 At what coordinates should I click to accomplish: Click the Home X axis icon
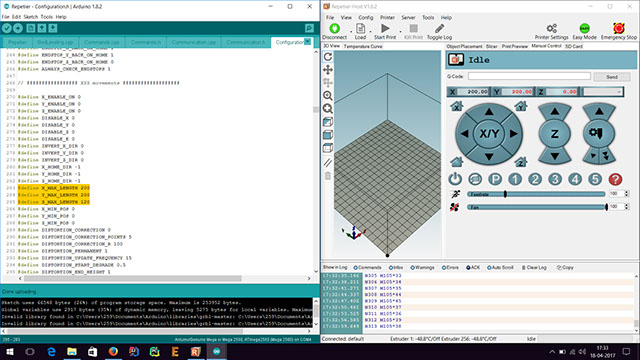pyautogui.click(x=456, y=107)
